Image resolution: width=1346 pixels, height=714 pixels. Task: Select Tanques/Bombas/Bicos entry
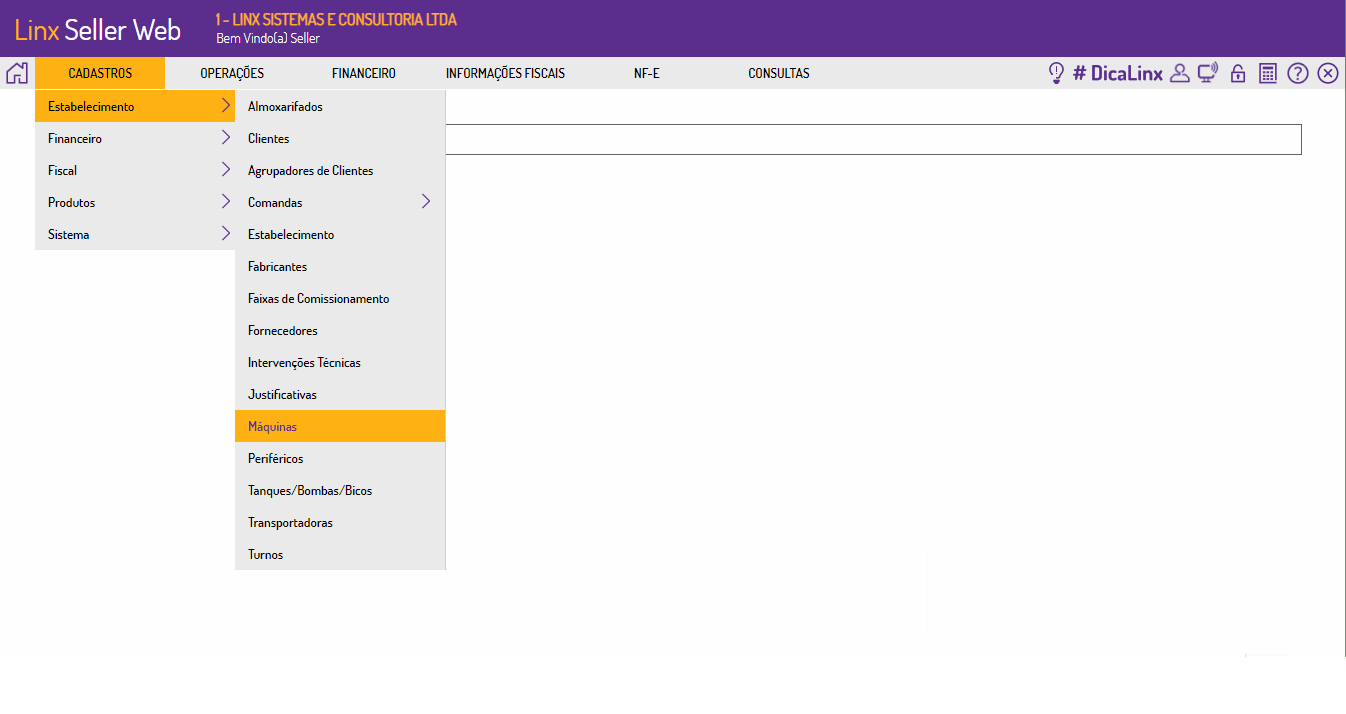[340, 490]
